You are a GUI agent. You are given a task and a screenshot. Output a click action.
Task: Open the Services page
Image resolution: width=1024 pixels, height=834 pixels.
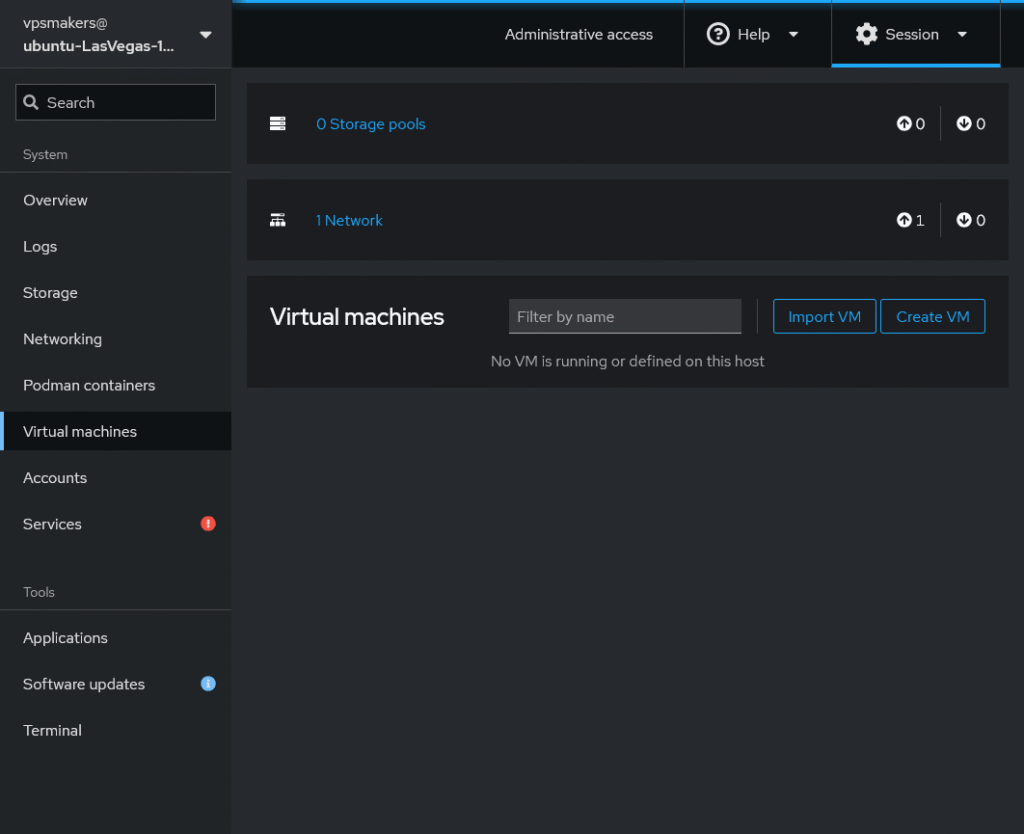pyautogui.click(x=52, y=524)
